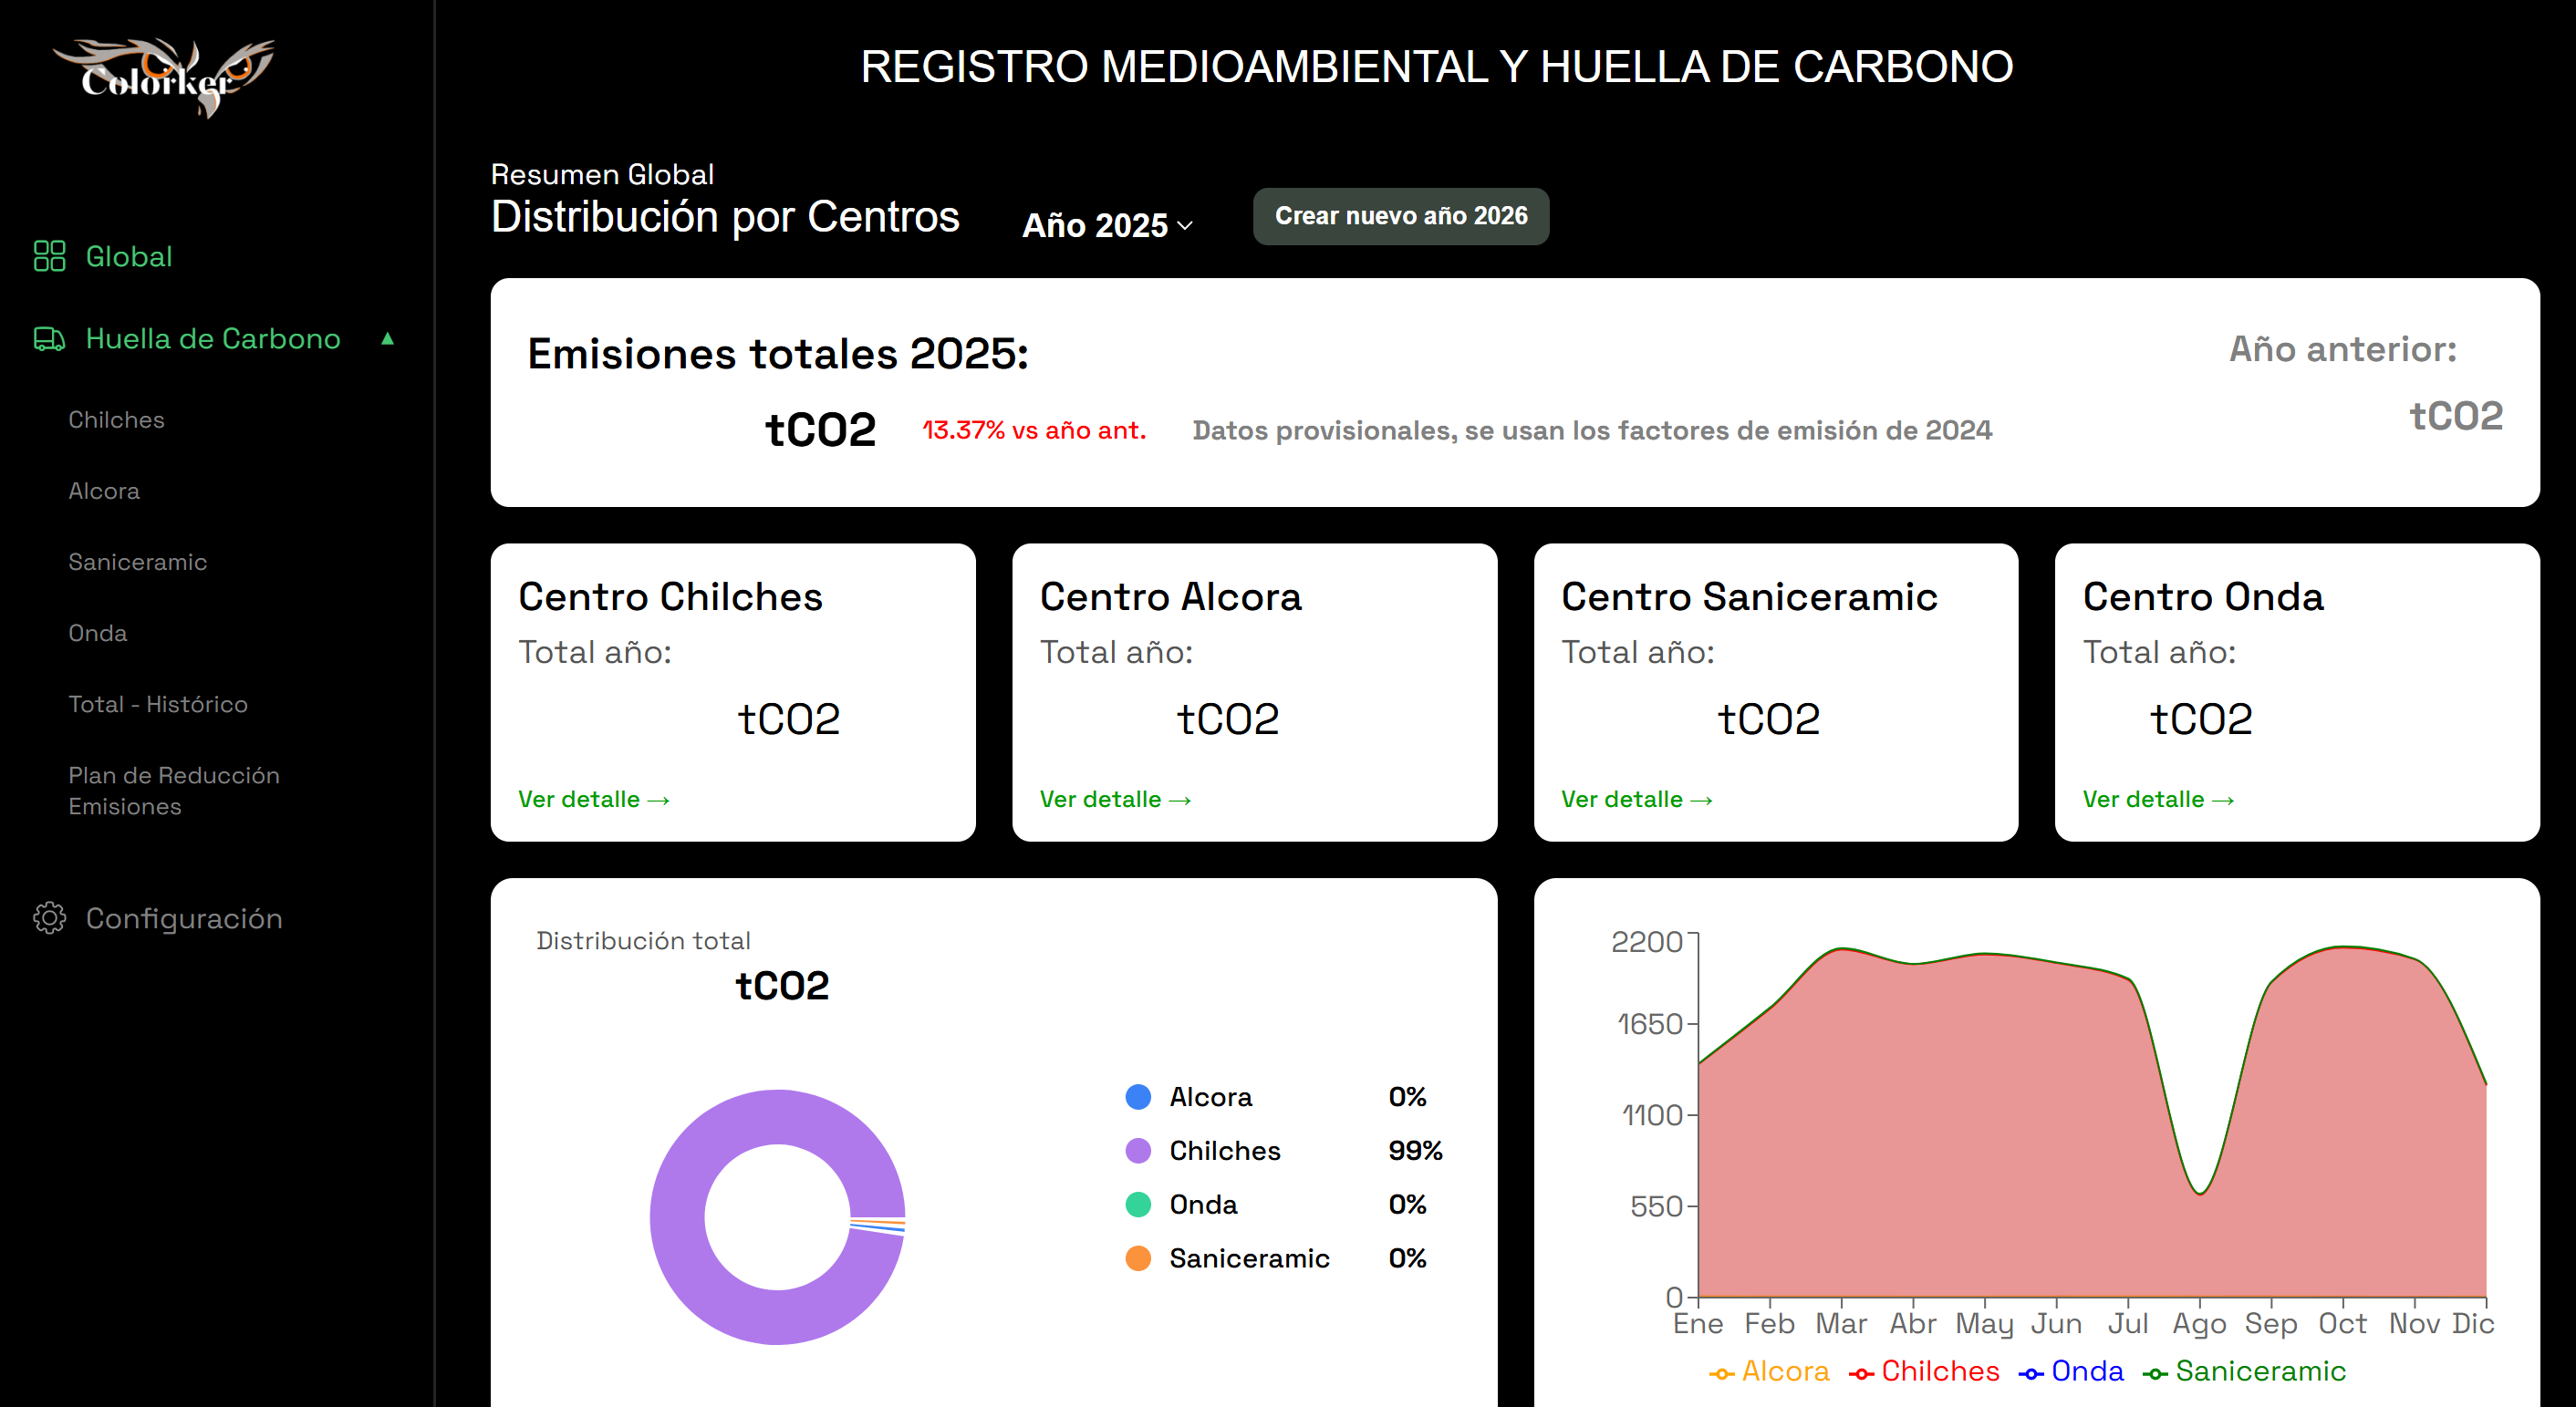2576x1407 pixels.
Task: Select Total - Histórico in the sidebar
Action: pos(158,704)
